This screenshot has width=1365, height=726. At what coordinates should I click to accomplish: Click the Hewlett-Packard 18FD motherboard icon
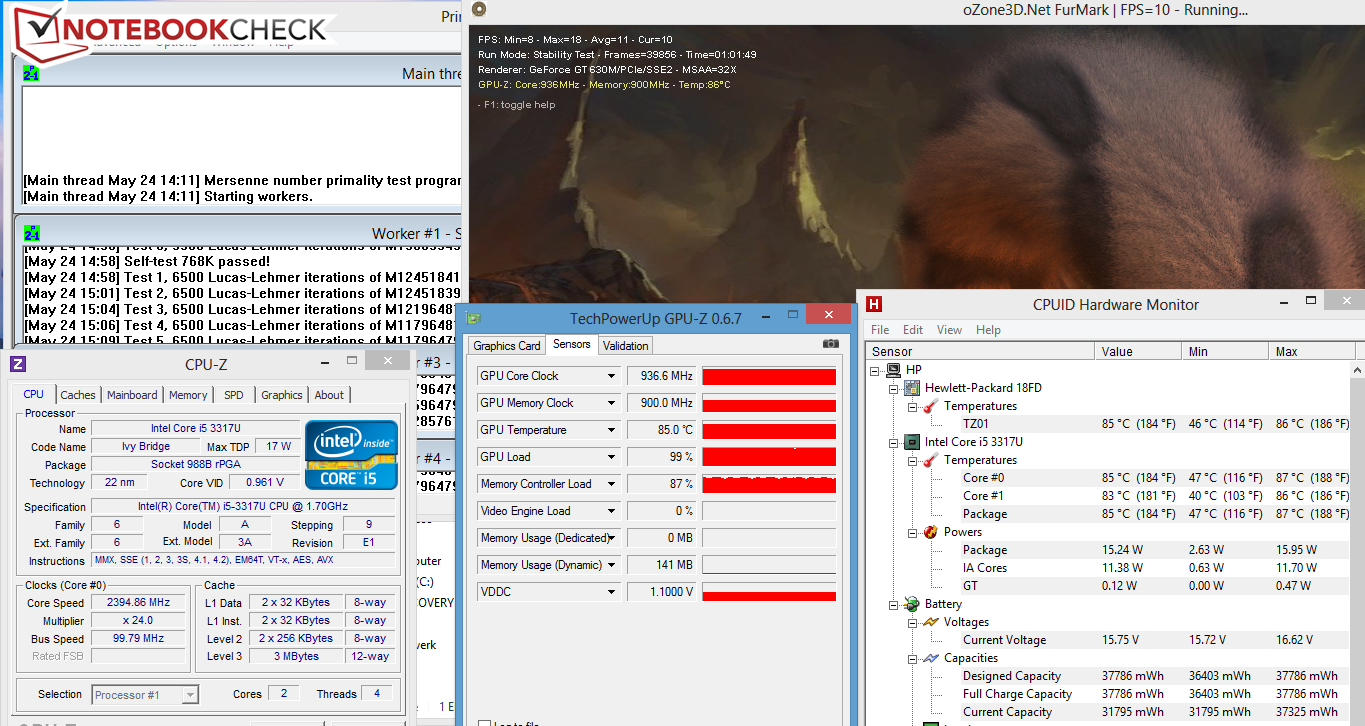(x=912, y=388)
